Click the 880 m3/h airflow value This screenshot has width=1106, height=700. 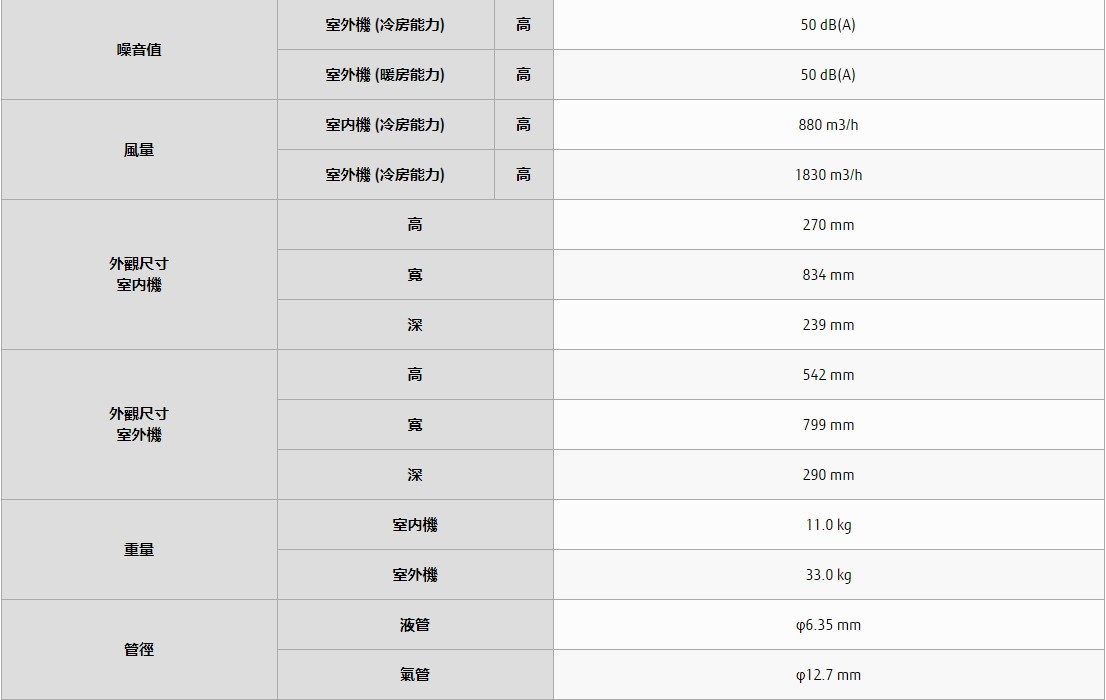[828, 125]
